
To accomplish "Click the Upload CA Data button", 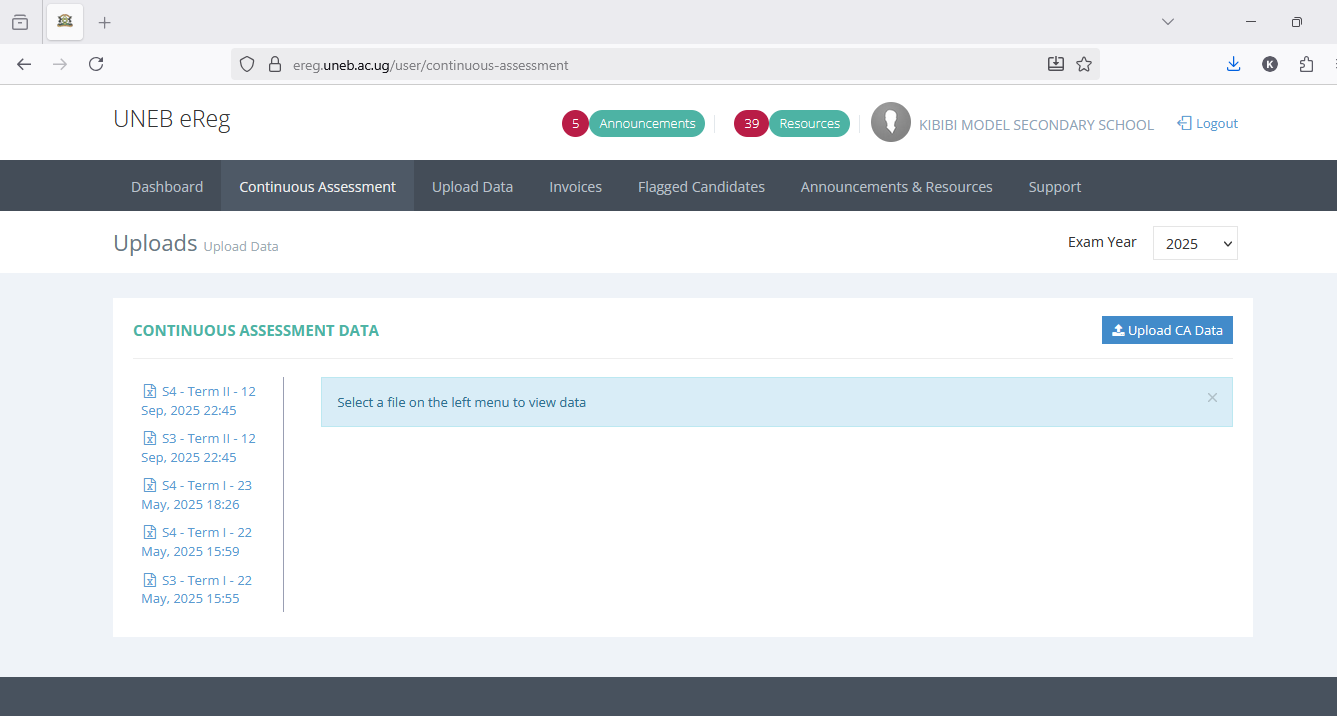I will click(x=1167, y=329).
